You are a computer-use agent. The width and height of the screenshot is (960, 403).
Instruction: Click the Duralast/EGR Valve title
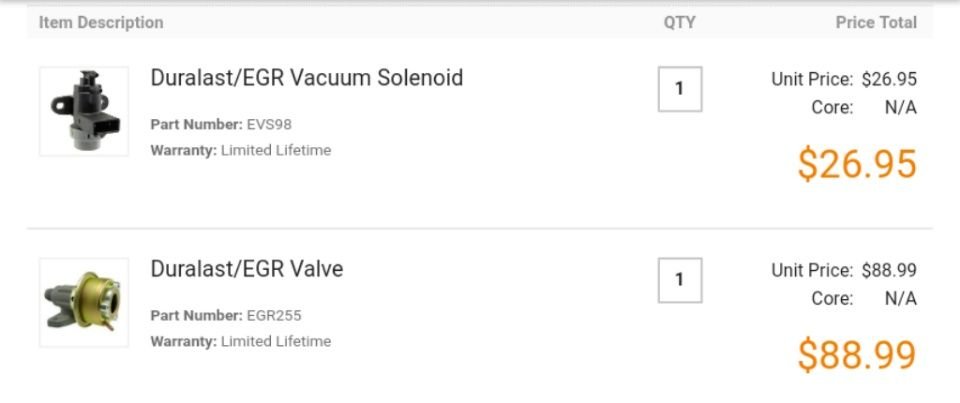[247, 269]
